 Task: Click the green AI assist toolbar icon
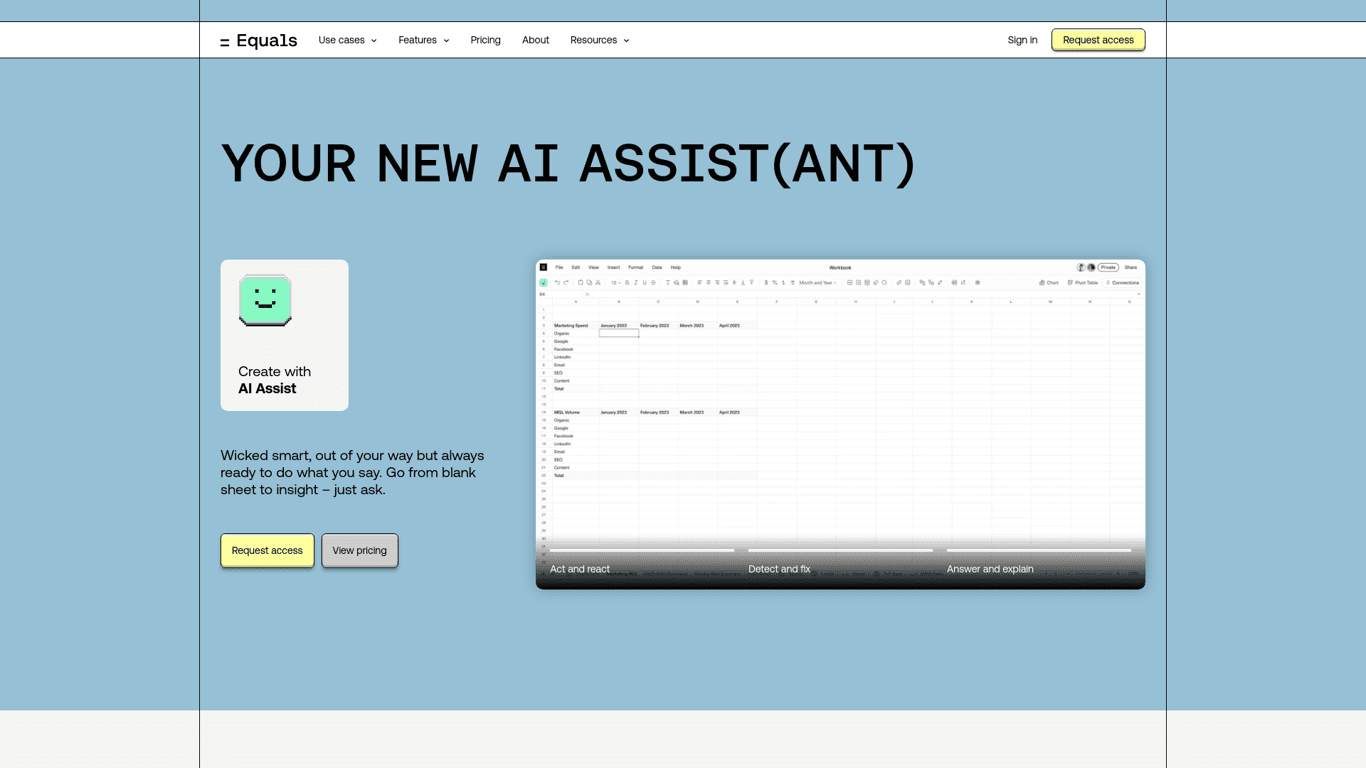[543, 283]
